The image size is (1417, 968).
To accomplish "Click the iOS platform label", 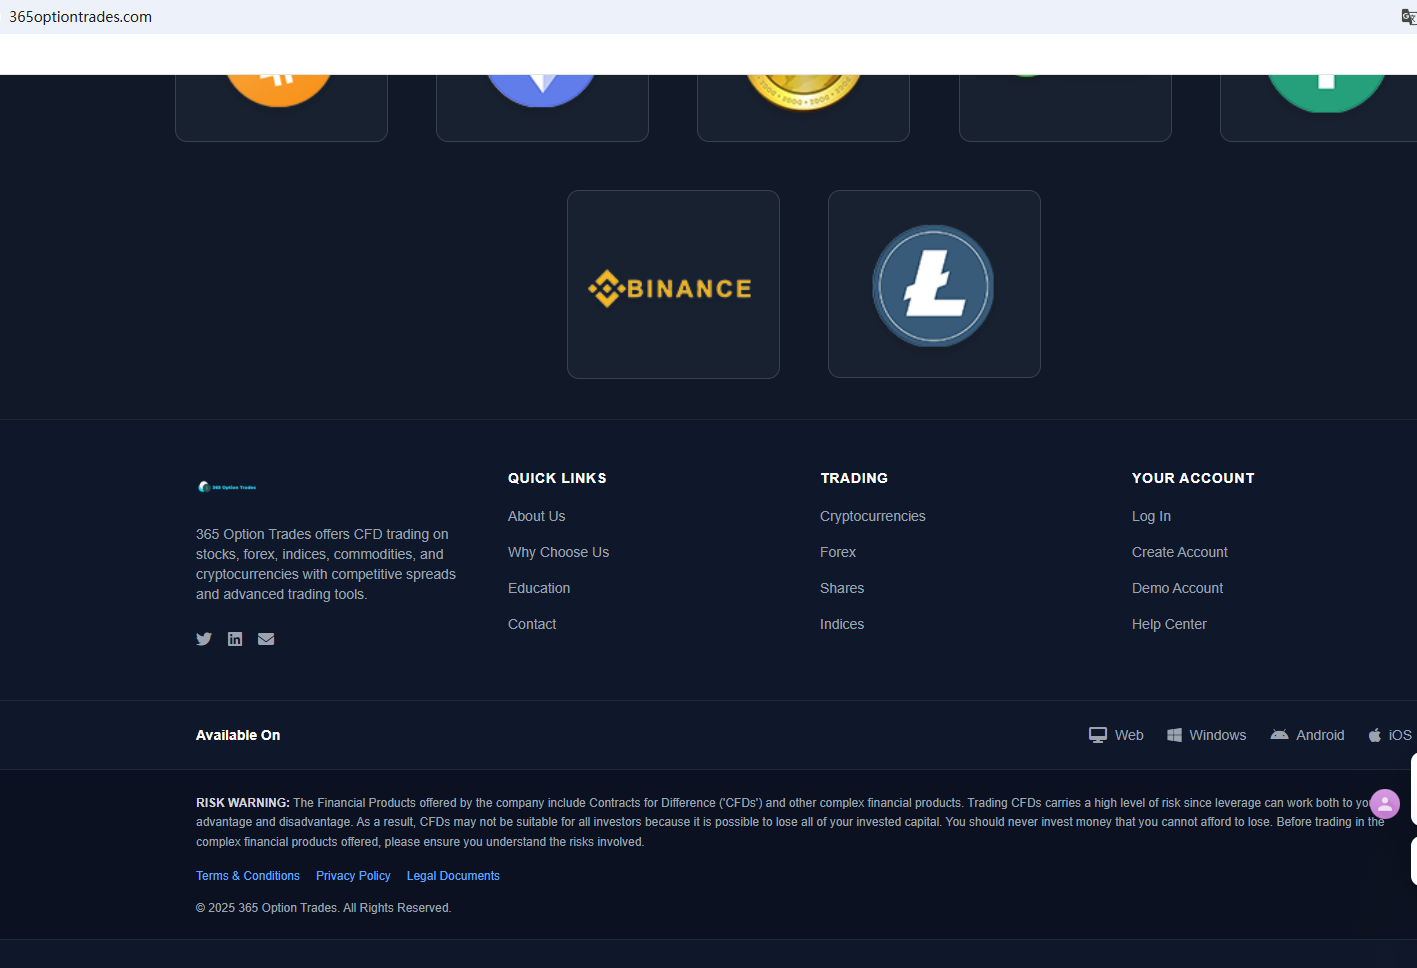I will coord(1400,735).
